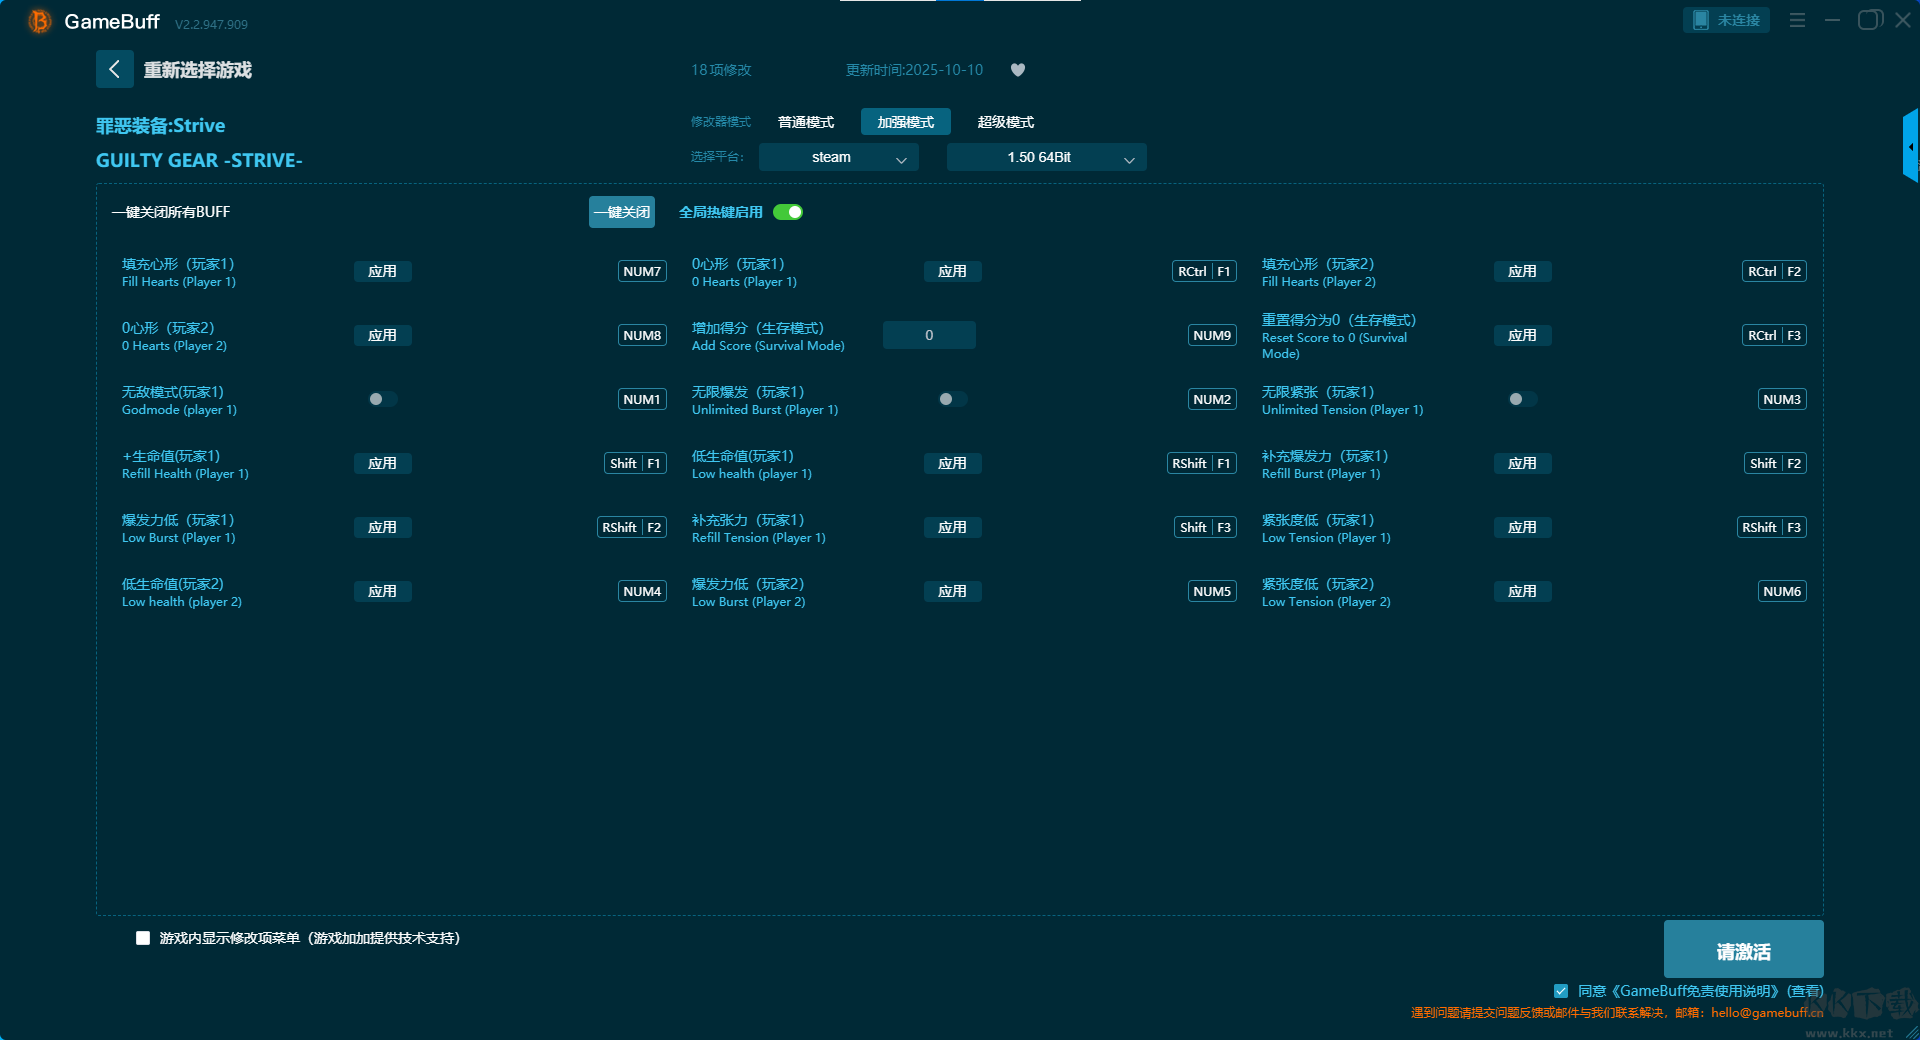
Task: Apply Low Tension (Player 1)
Action: pyautogui.click(x=1522, y=527)
